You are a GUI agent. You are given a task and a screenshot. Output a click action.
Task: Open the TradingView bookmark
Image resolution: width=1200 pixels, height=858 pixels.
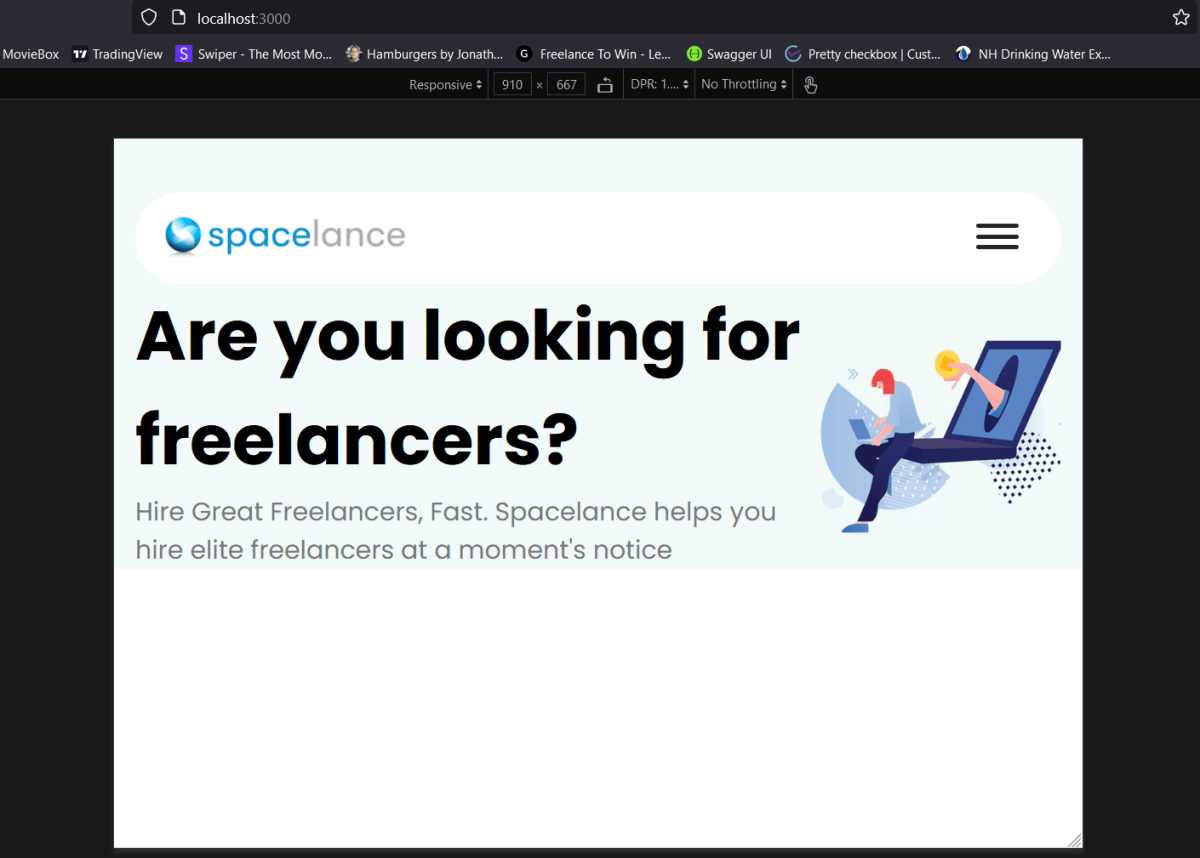(118, 54)
